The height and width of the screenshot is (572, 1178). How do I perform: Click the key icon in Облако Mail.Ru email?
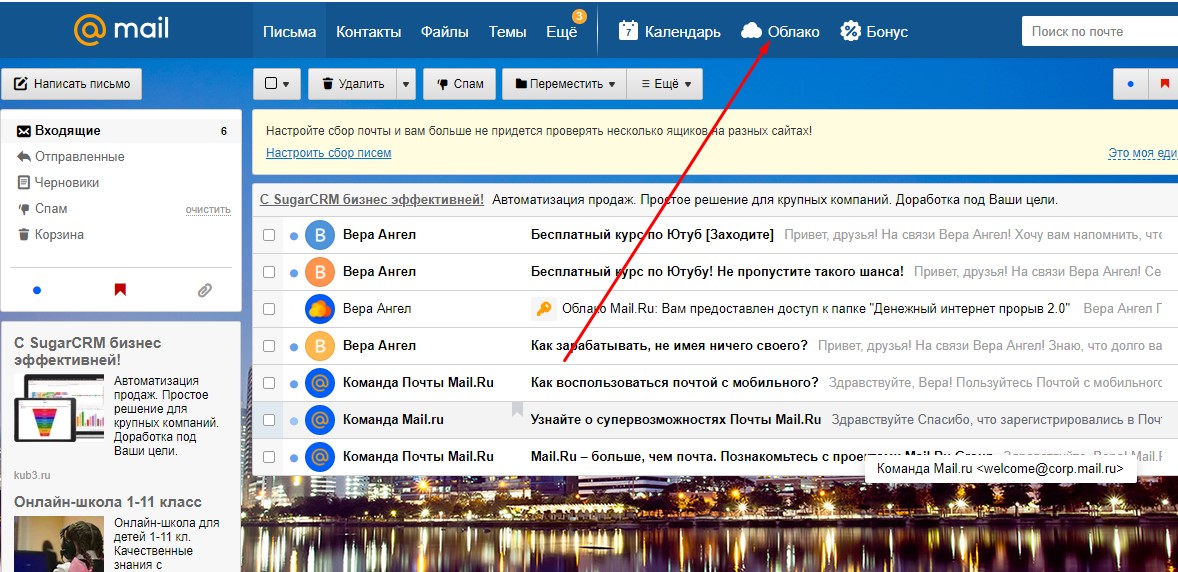point(542,309)
